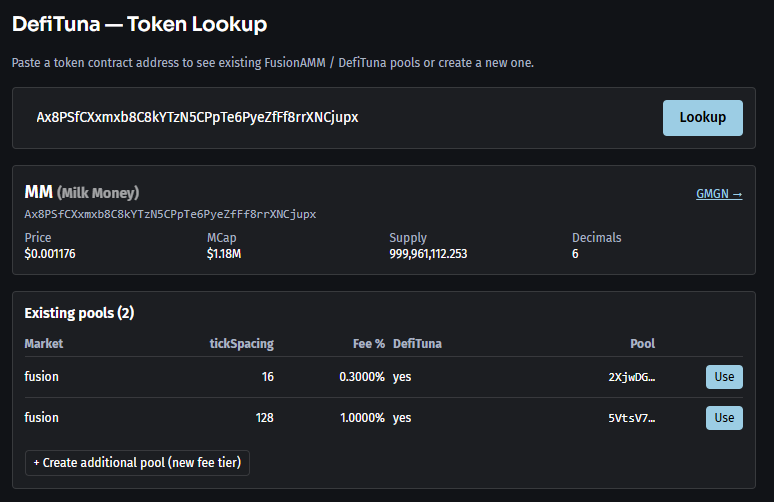774x502 pixels.
Task: Open the GMGN link
Action: pos(719,194)
